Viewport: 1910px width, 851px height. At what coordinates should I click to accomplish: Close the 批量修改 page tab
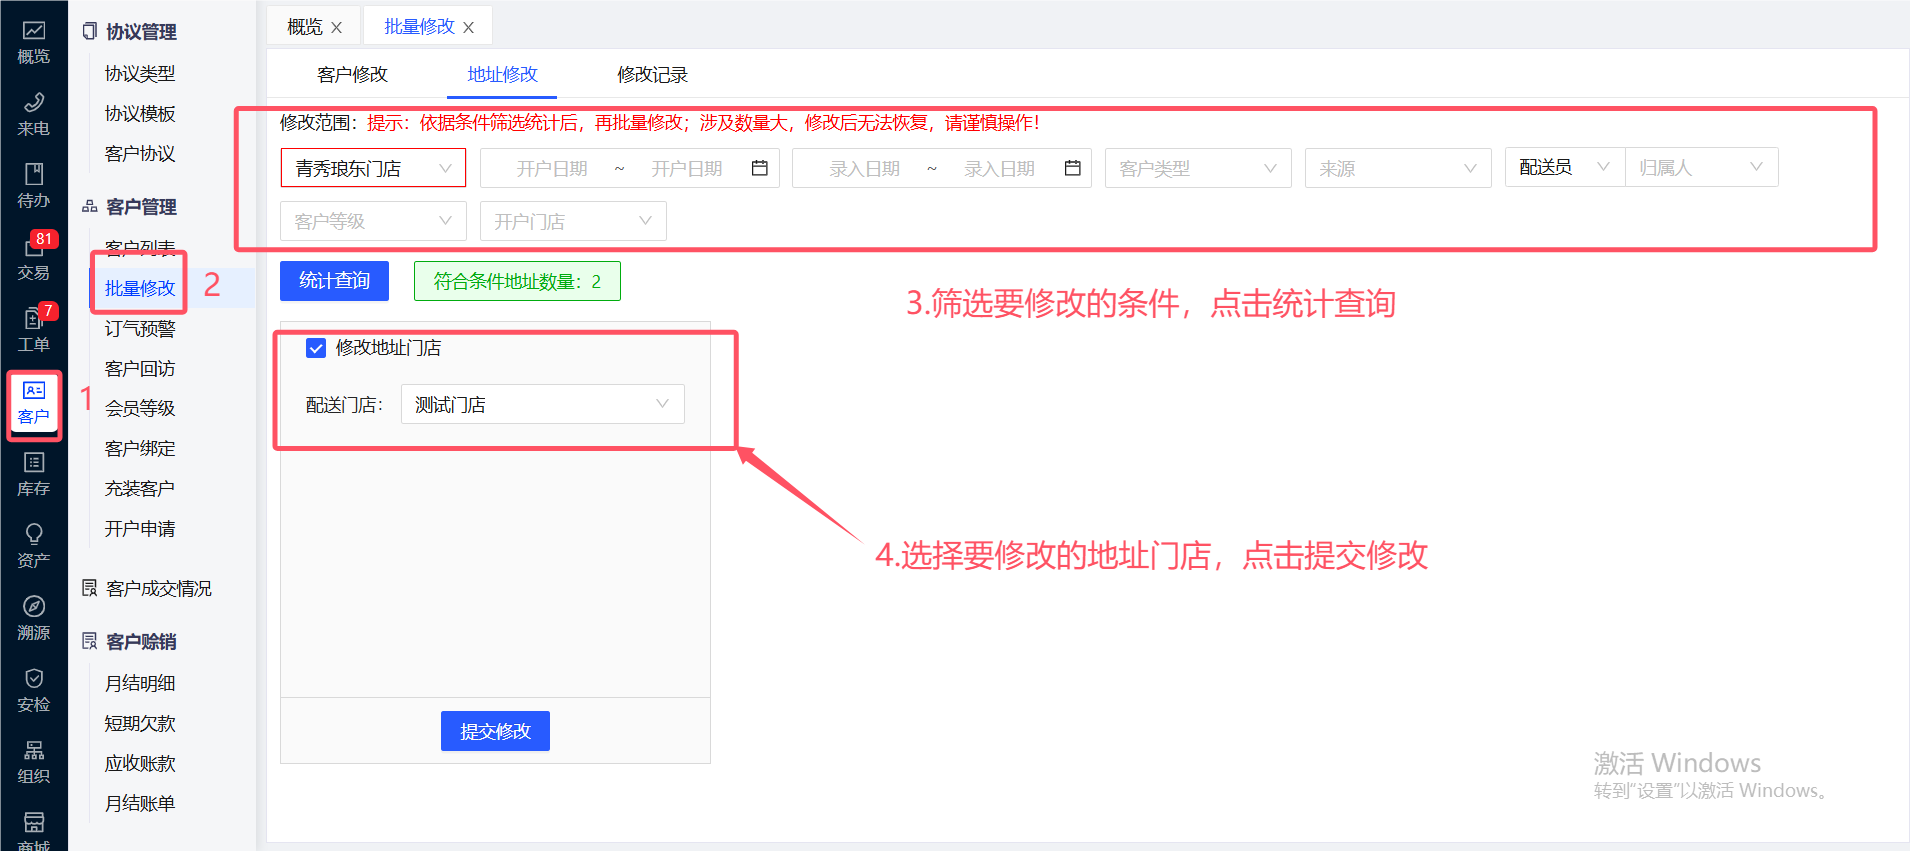click(468, 28)
